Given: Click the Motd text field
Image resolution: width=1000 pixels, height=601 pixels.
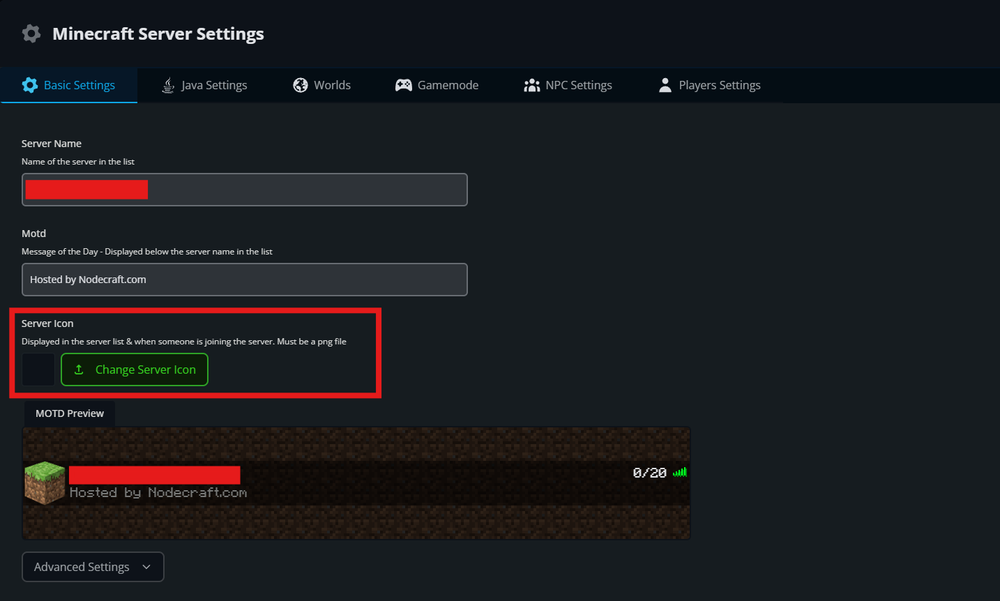Looking at the screenshot, I should [244, 280].
